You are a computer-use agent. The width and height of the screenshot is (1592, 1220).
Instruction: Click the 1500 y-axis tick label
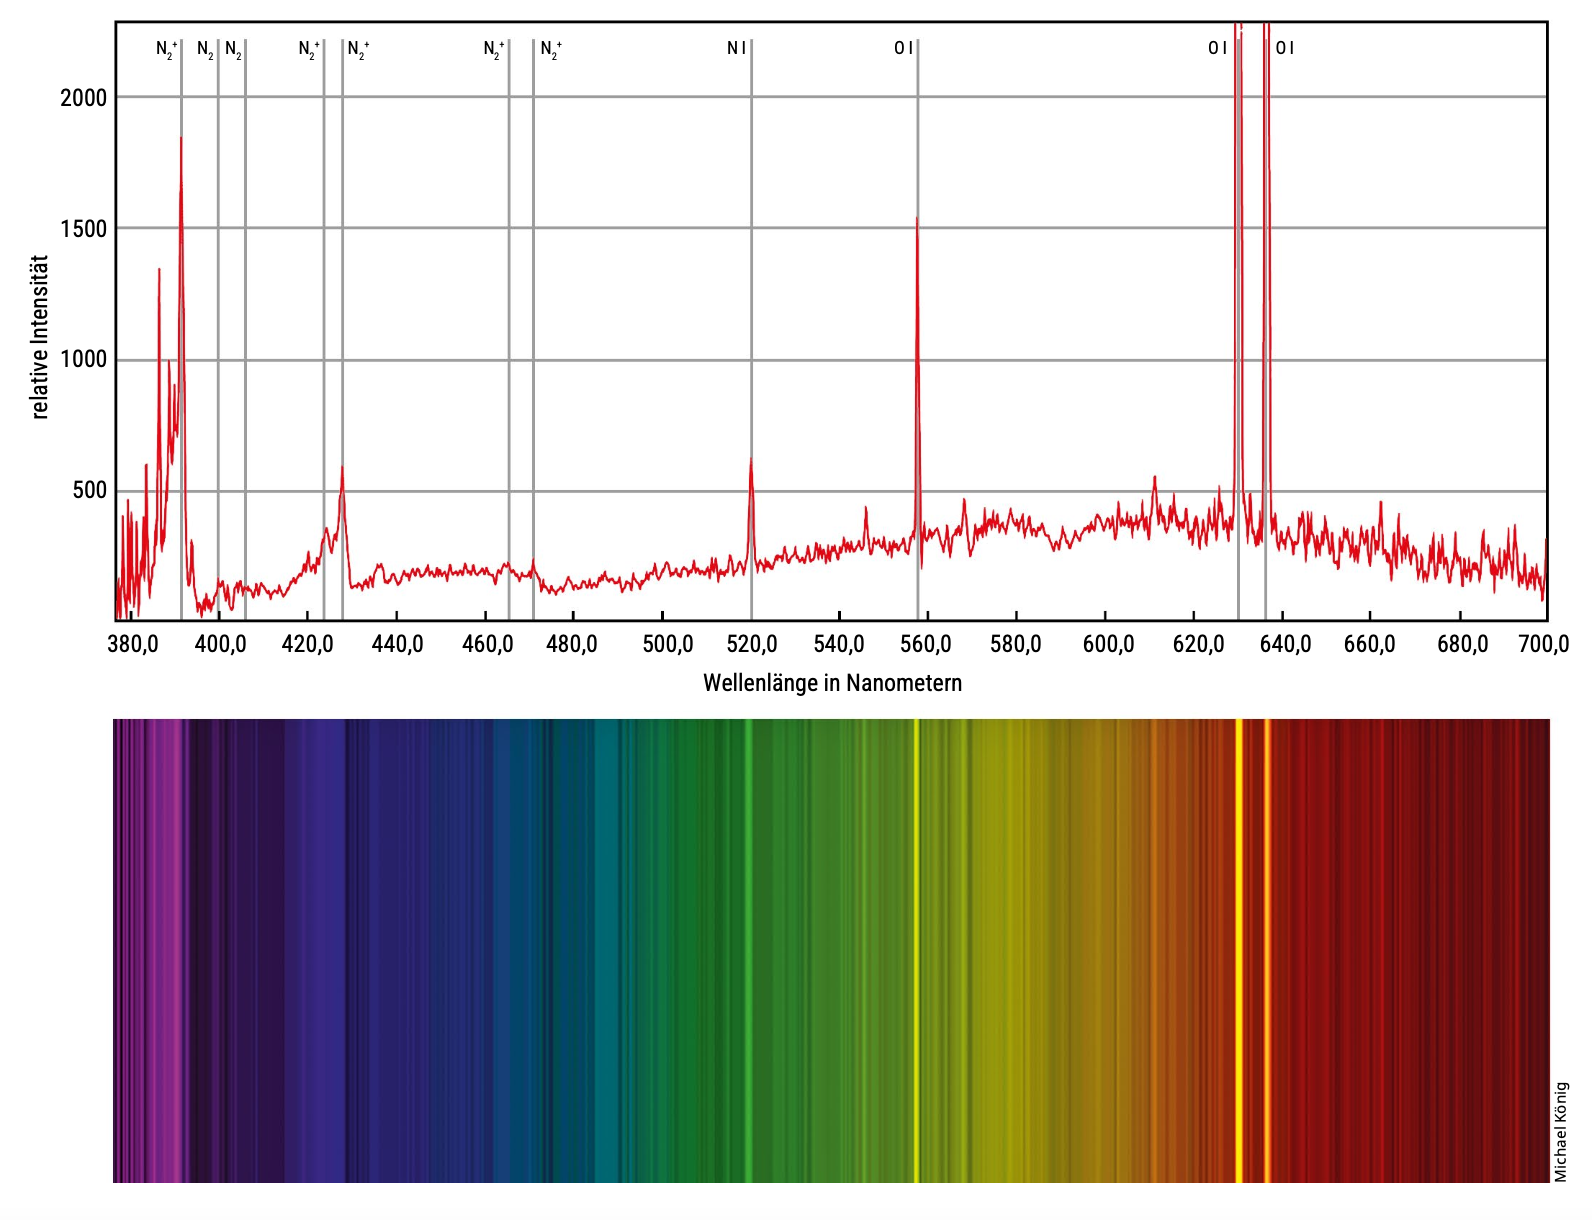point(83,229)
